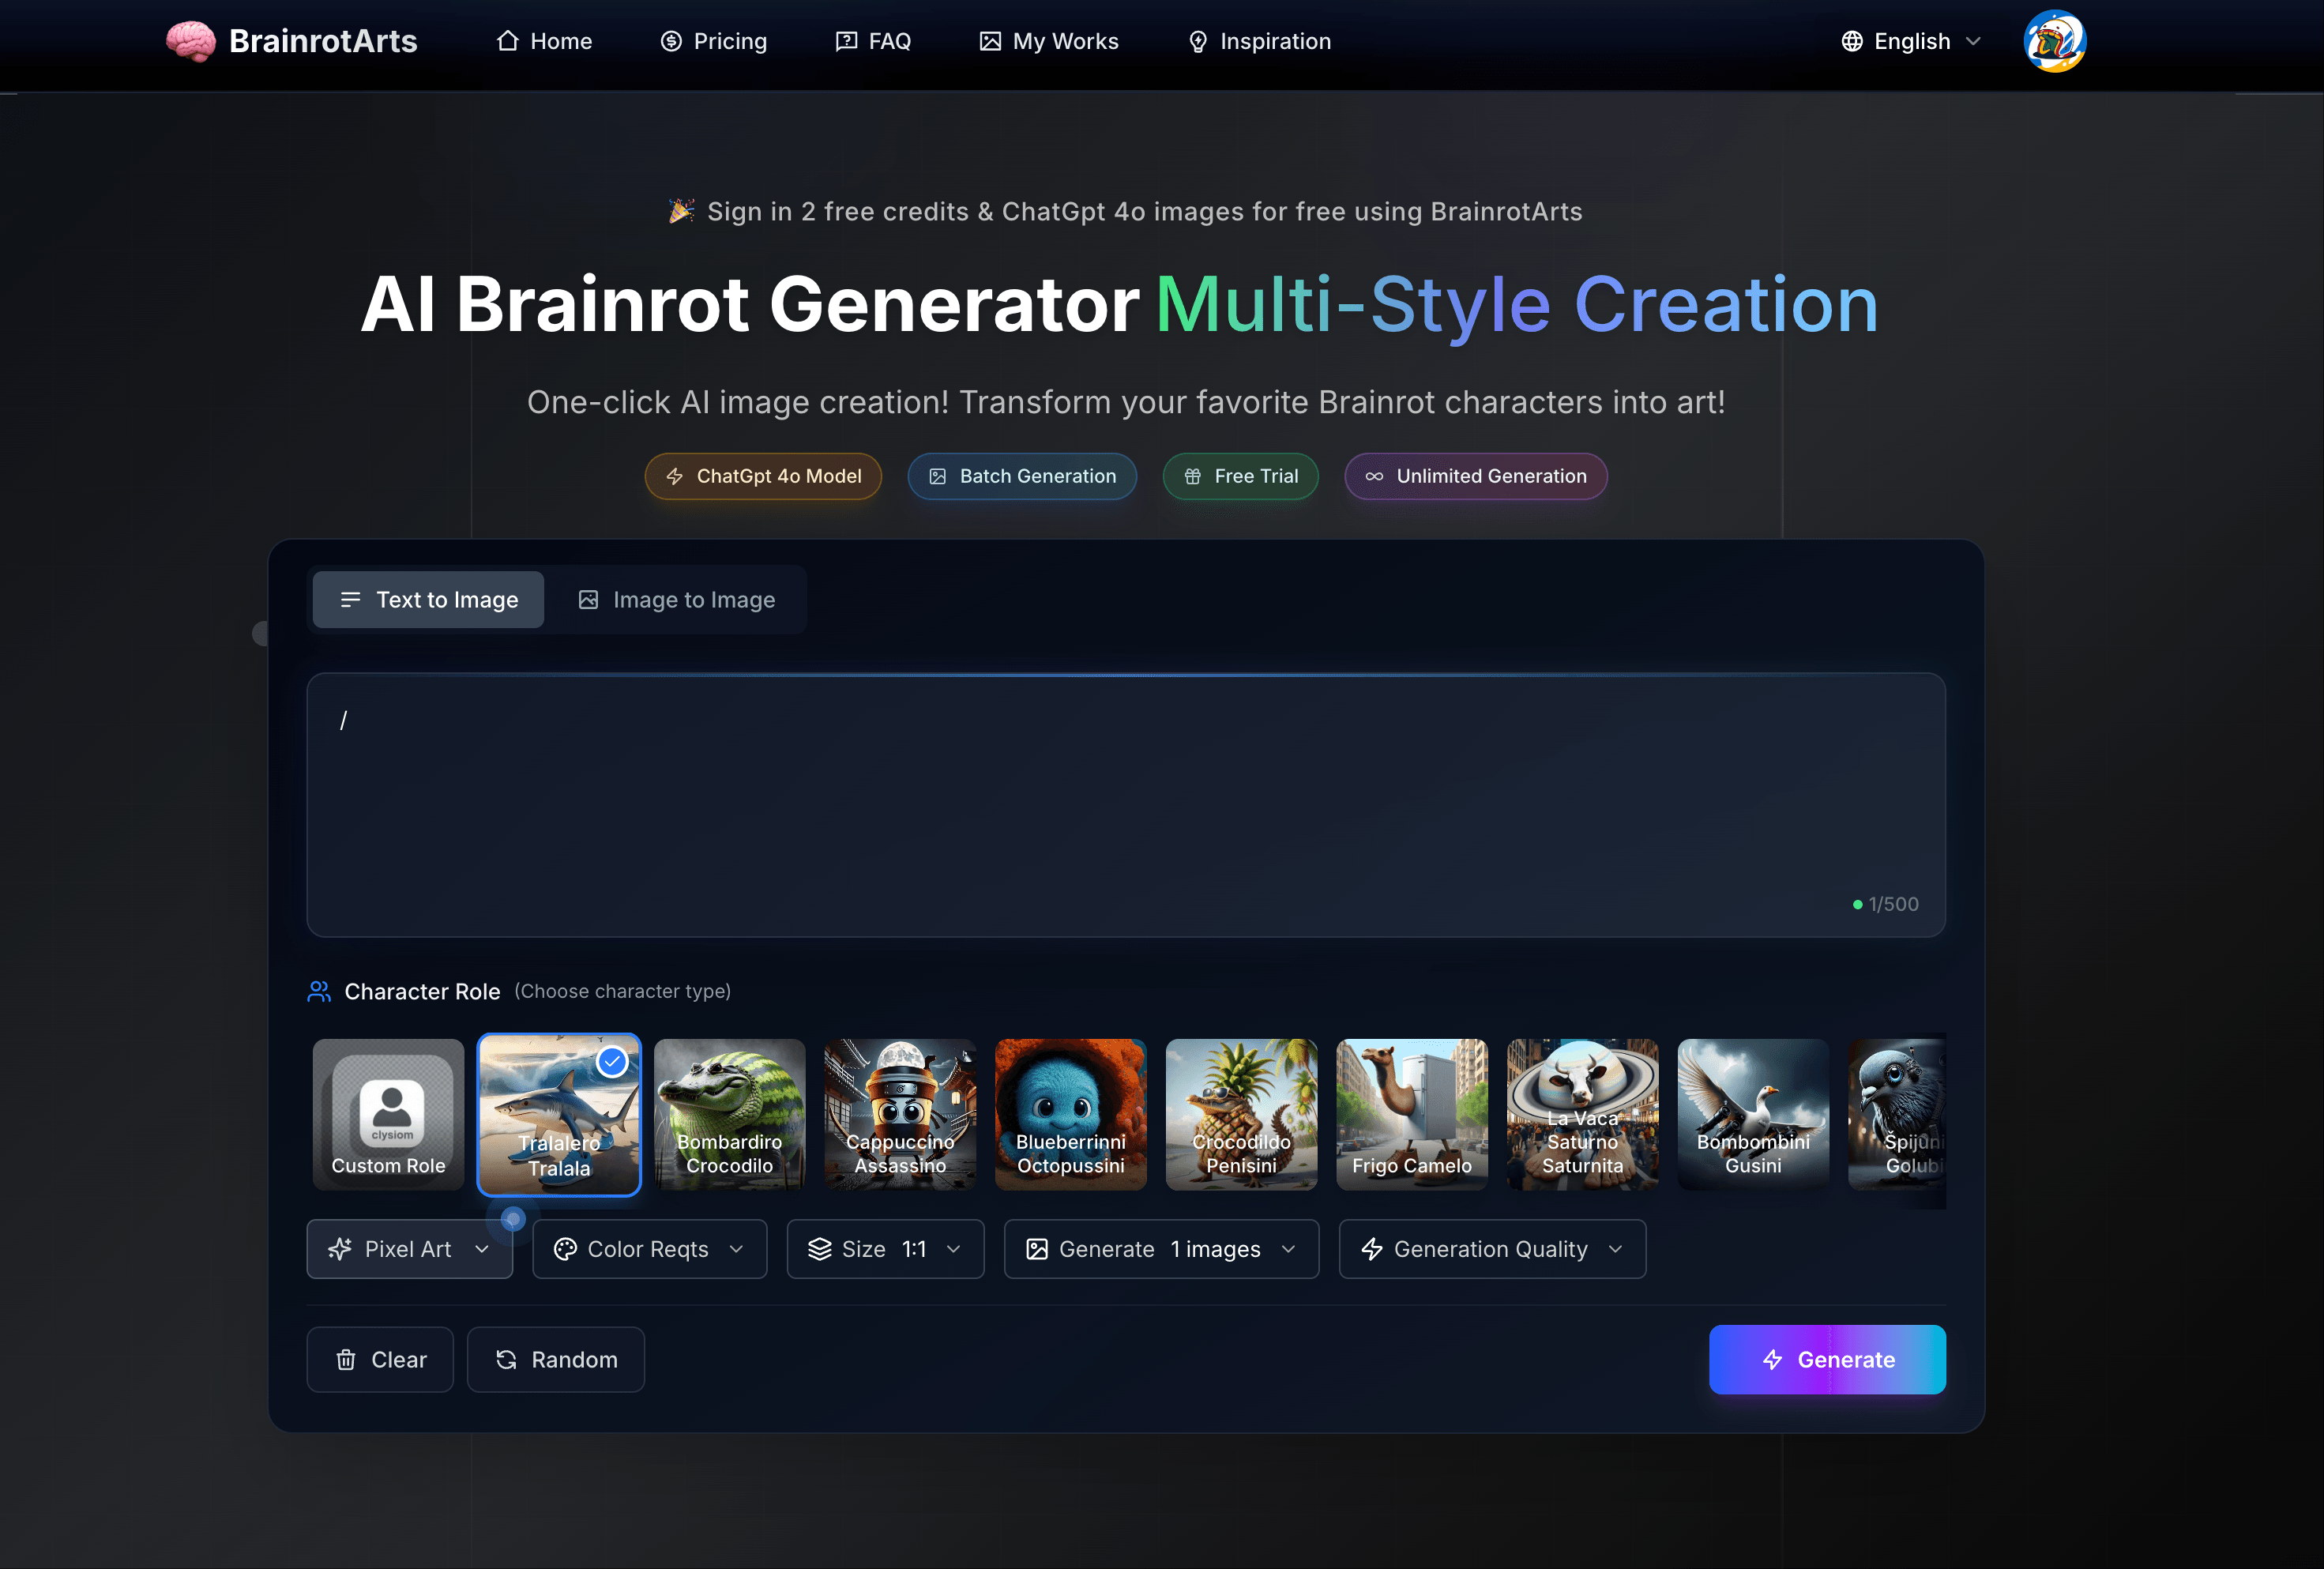The width and height of the screenshot is (2324, 1569).
Task: Click the globe icon next to English
Action: (x=1852, y=41)
